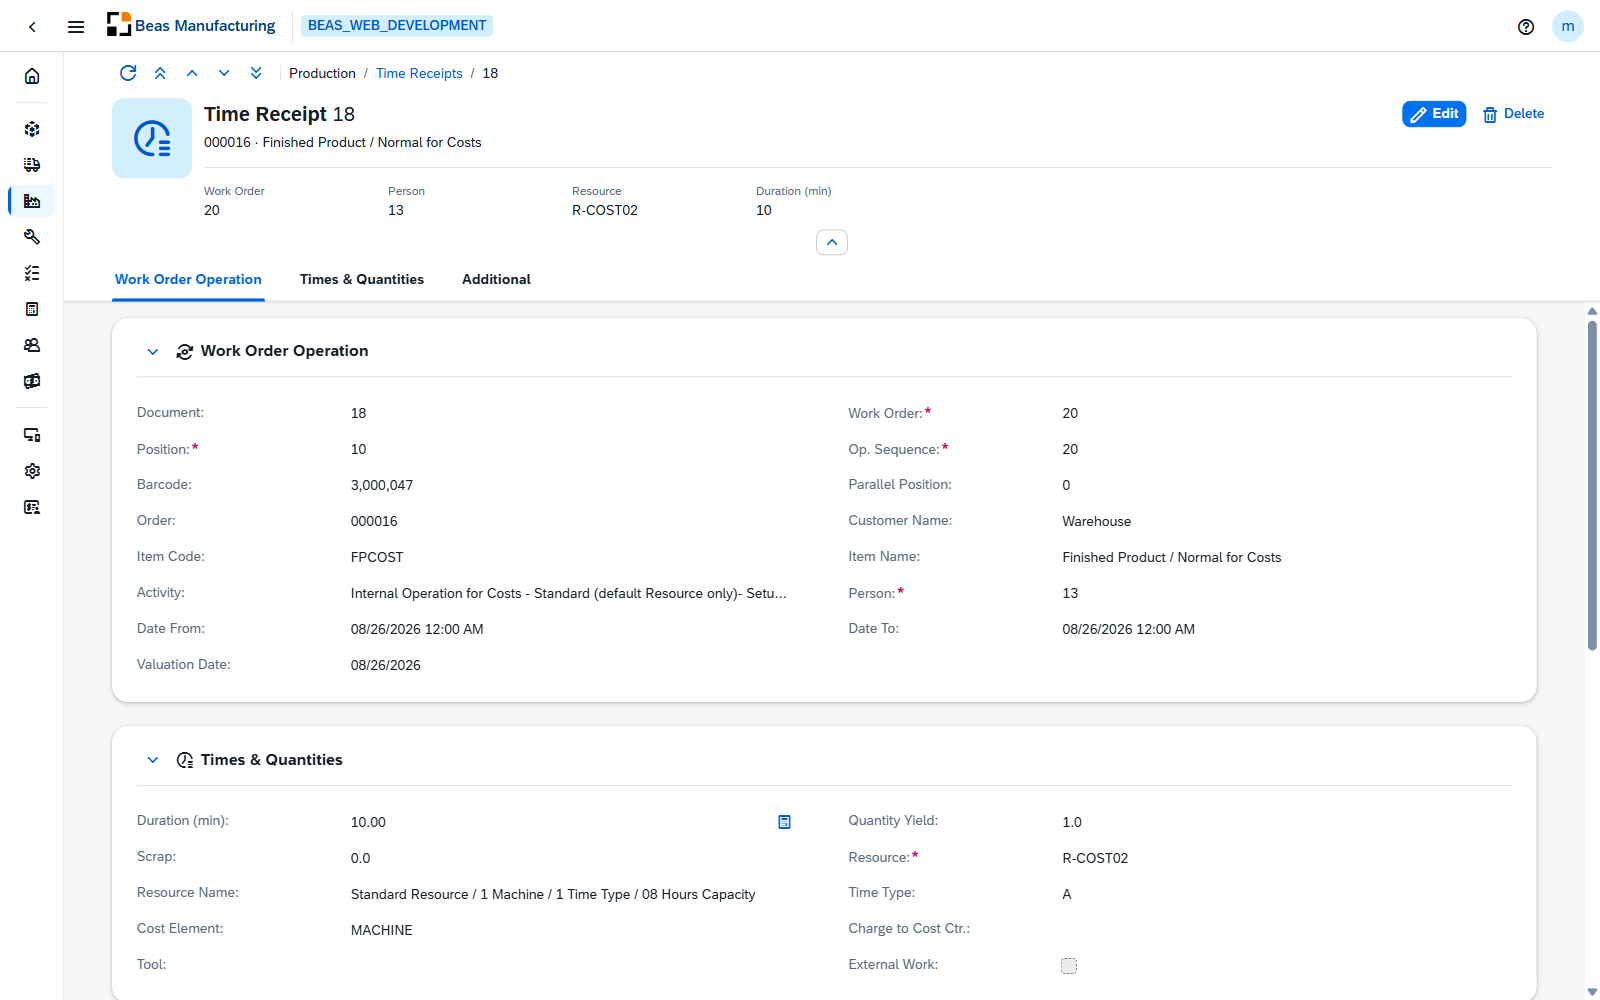The width and height of the screenshot is (1600, 1000).
Task: Click the Scrap value 0.0
Action: [x=360, y=858]
